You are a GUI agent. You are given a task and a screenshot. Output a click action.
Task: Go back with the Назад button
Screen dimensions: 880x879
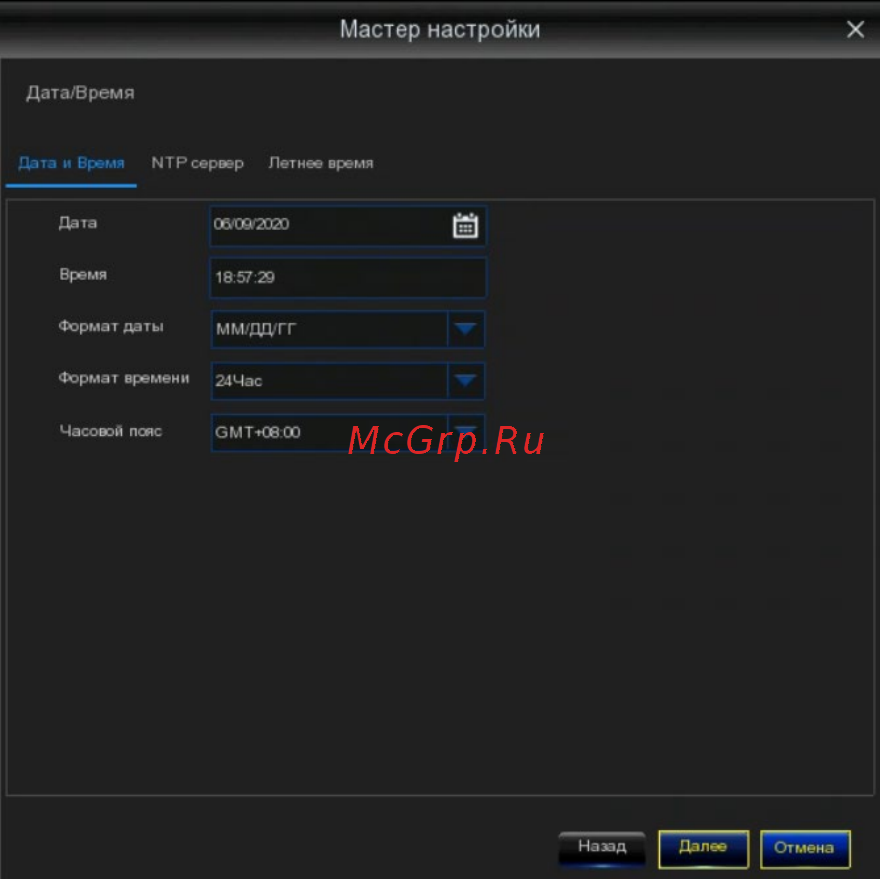(x=602, y=848)
